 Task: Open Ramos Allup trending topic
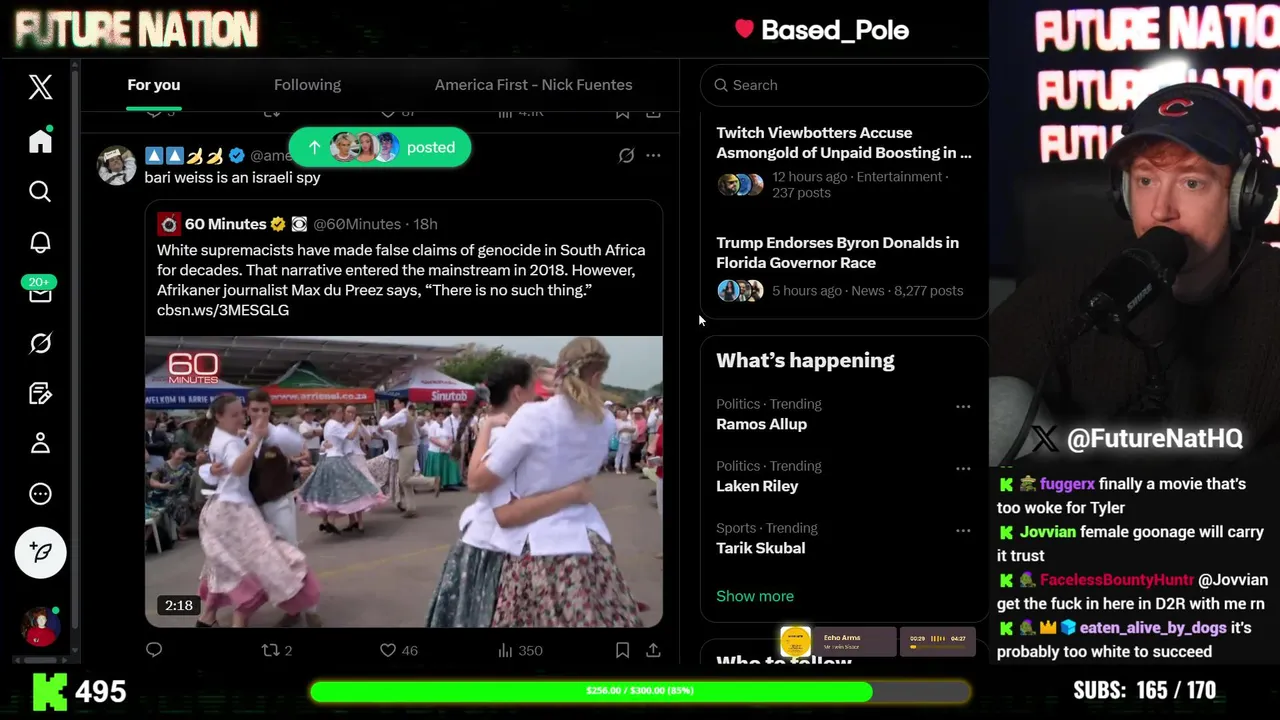[762, 424]
